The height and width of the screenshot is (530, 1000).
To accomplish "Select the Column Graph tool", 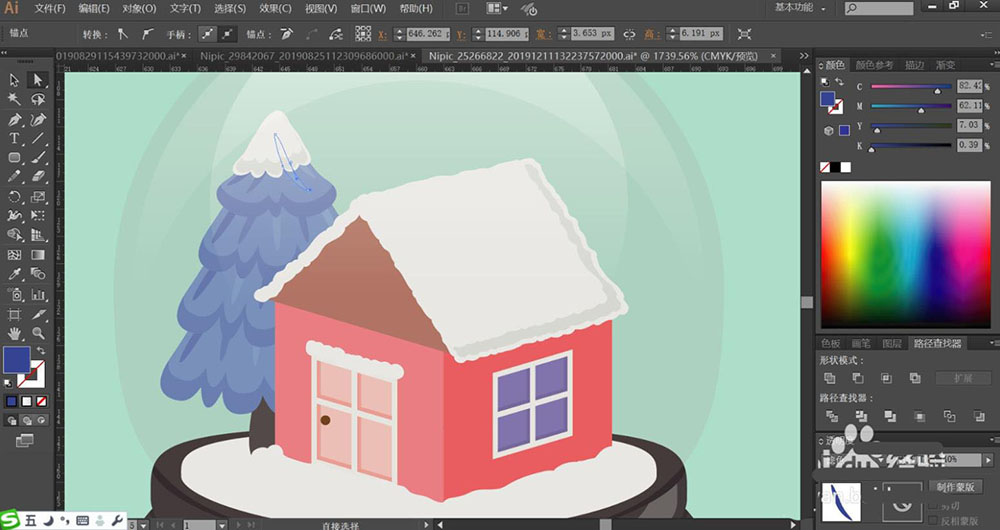I will coord(38,295).
